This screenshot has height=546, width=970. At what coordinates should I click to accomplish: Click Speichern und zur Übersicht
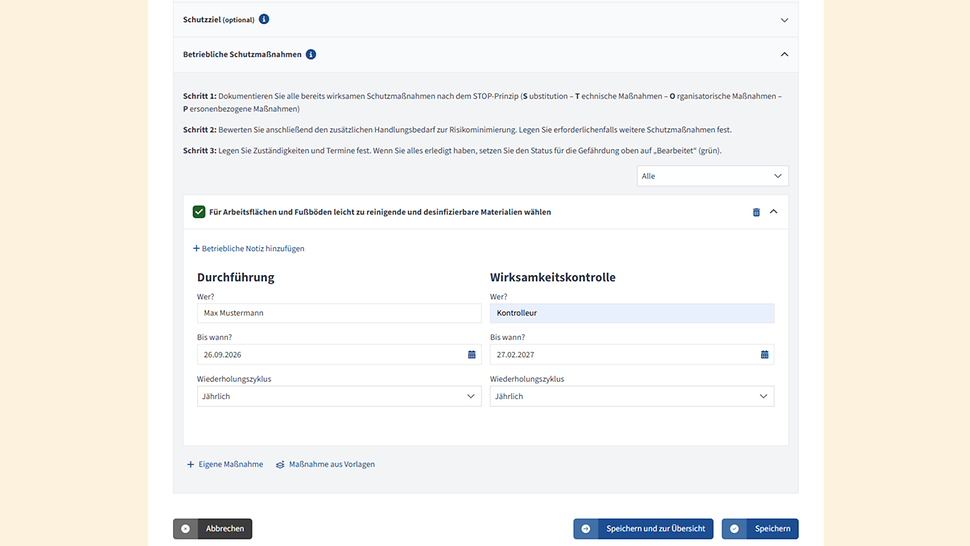coord(643,529)
